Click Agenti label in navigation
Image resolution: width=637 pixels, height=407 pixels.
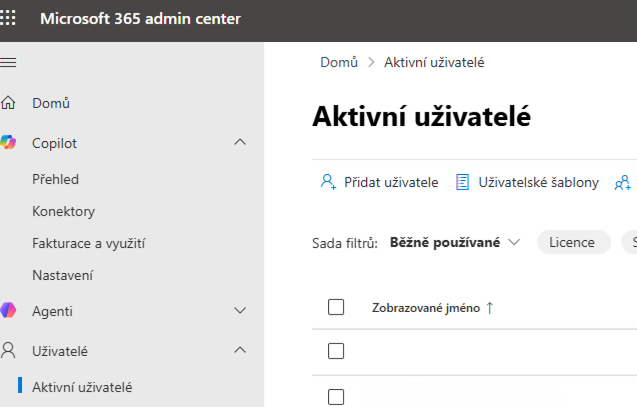(x=52, y=311)
